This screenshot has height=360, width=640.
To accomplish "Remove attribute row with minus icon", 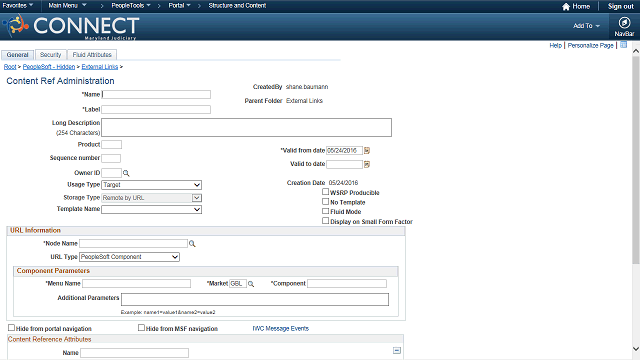I will [x=397, y=351].
